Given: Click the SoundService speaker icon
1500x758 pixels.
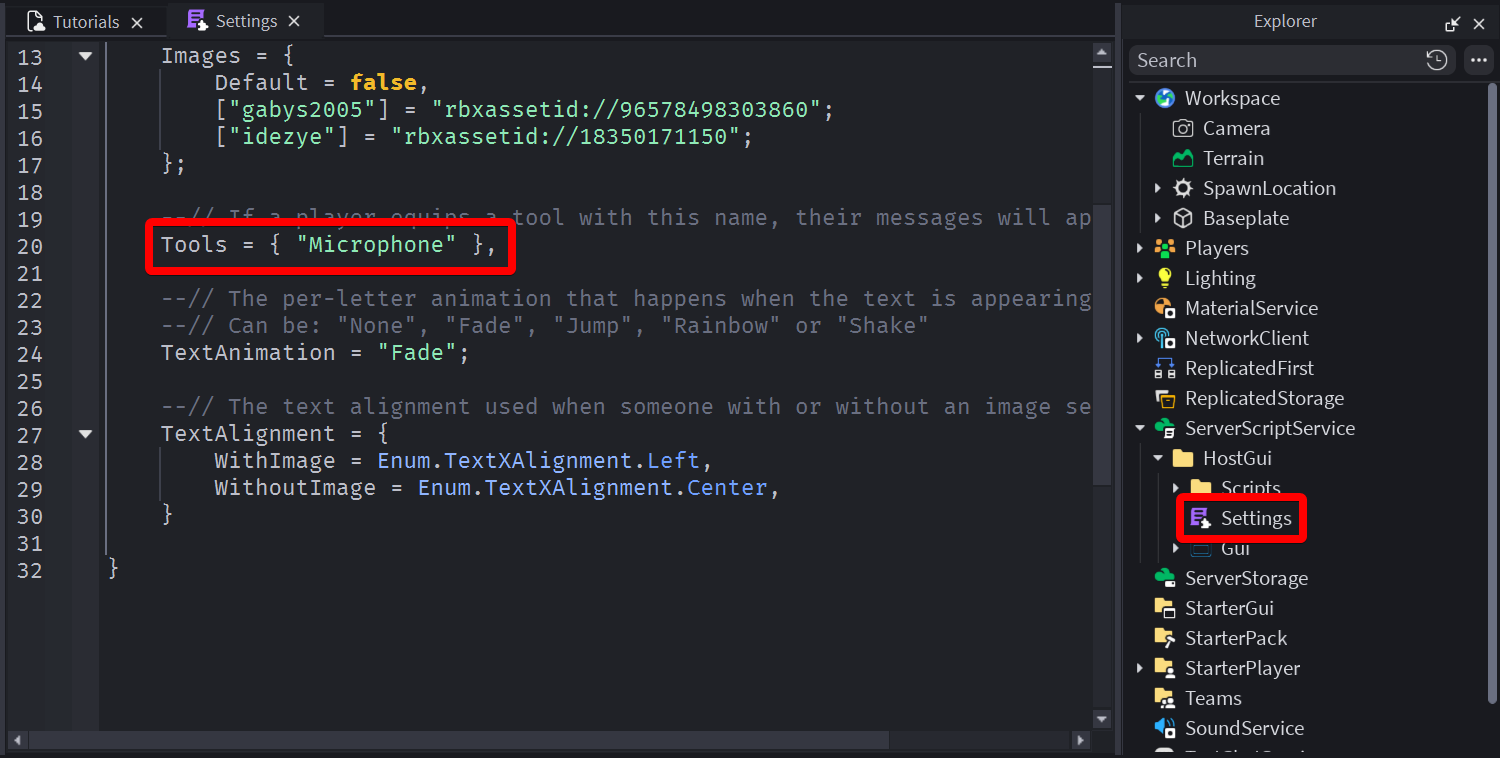Looking at the screenshot, I should (x=1164, y=728).
